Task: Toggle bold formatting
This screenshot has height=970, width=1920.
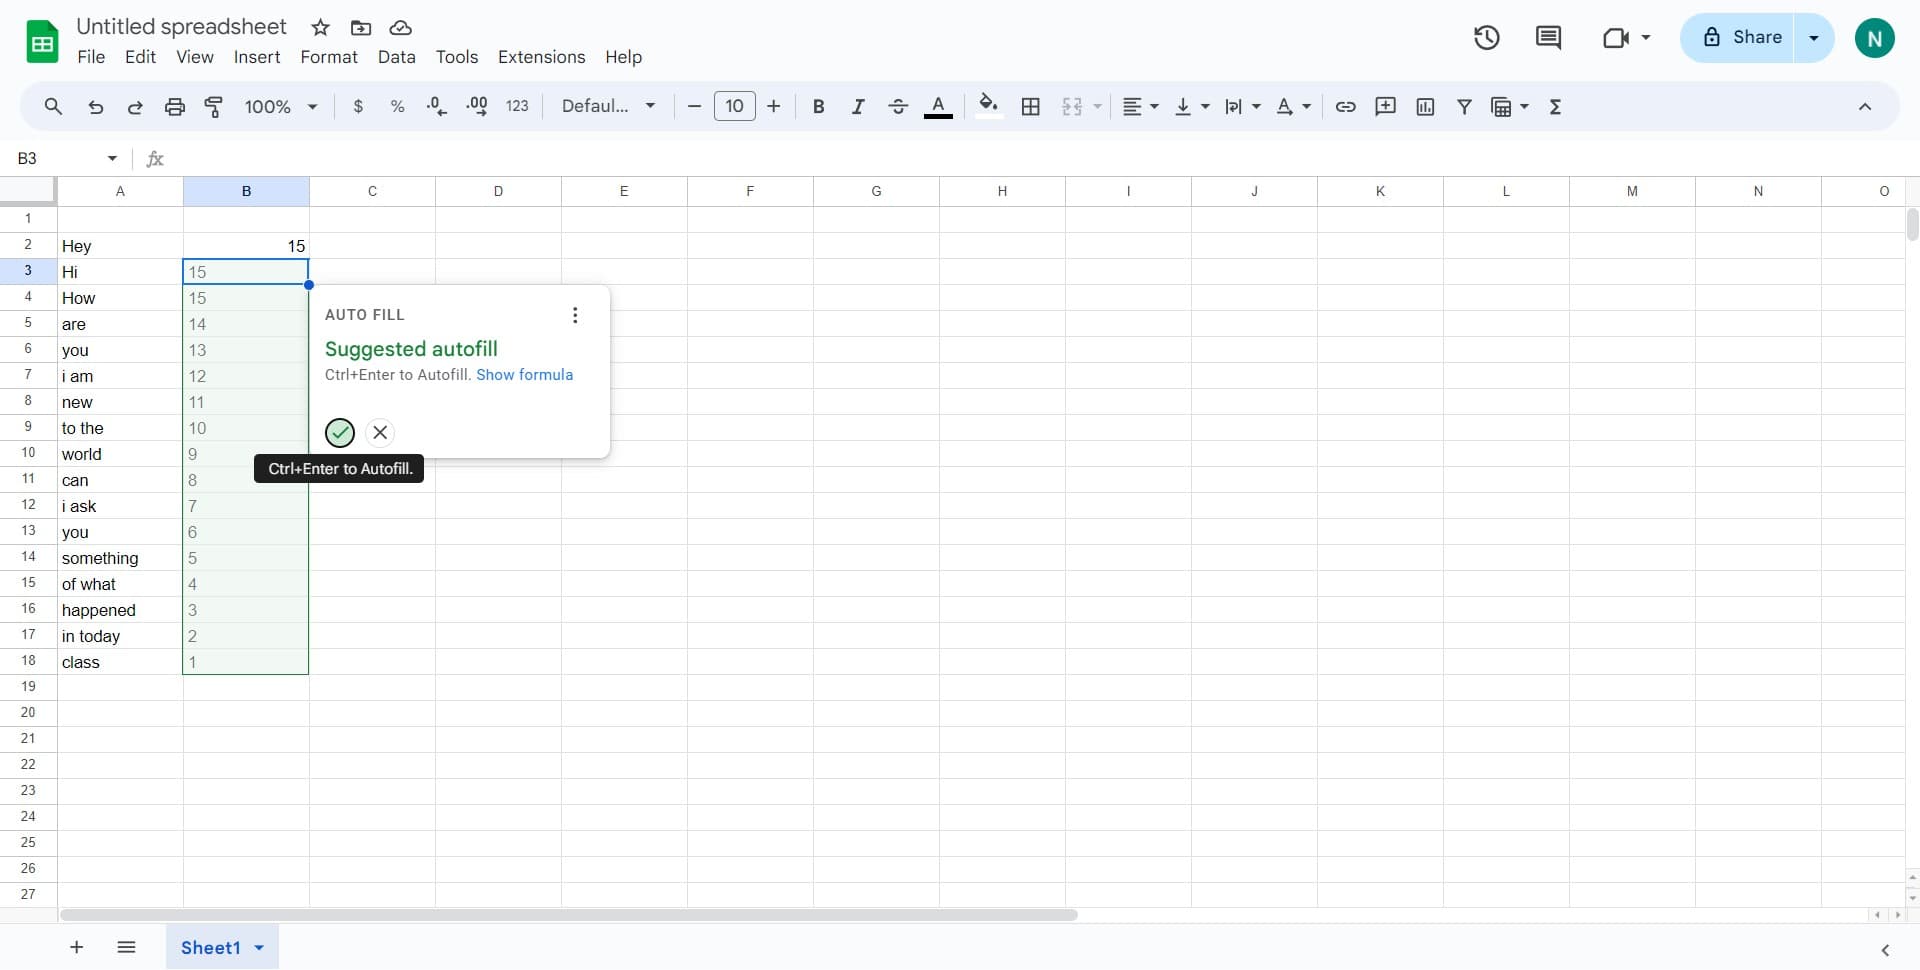Action: point(818,107)
